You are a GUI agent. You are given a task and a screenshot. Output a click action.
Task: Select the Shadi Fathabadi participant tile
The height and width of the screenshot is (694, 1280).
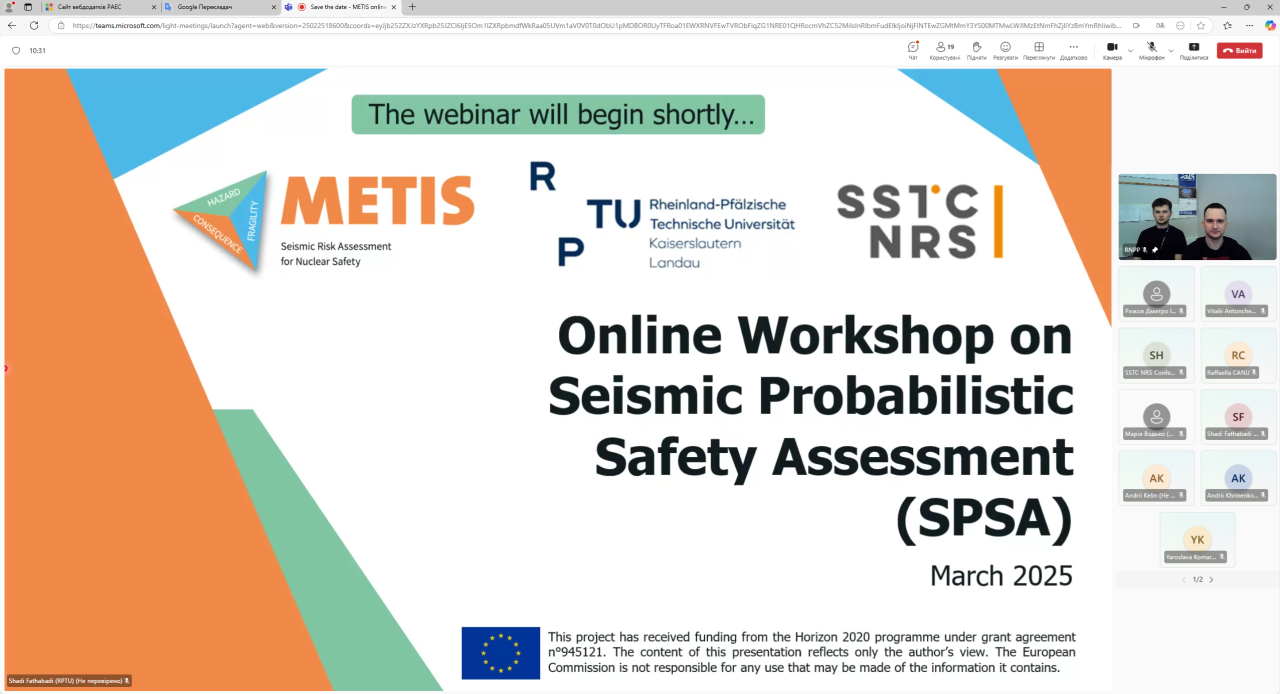tap(1238, 416)
